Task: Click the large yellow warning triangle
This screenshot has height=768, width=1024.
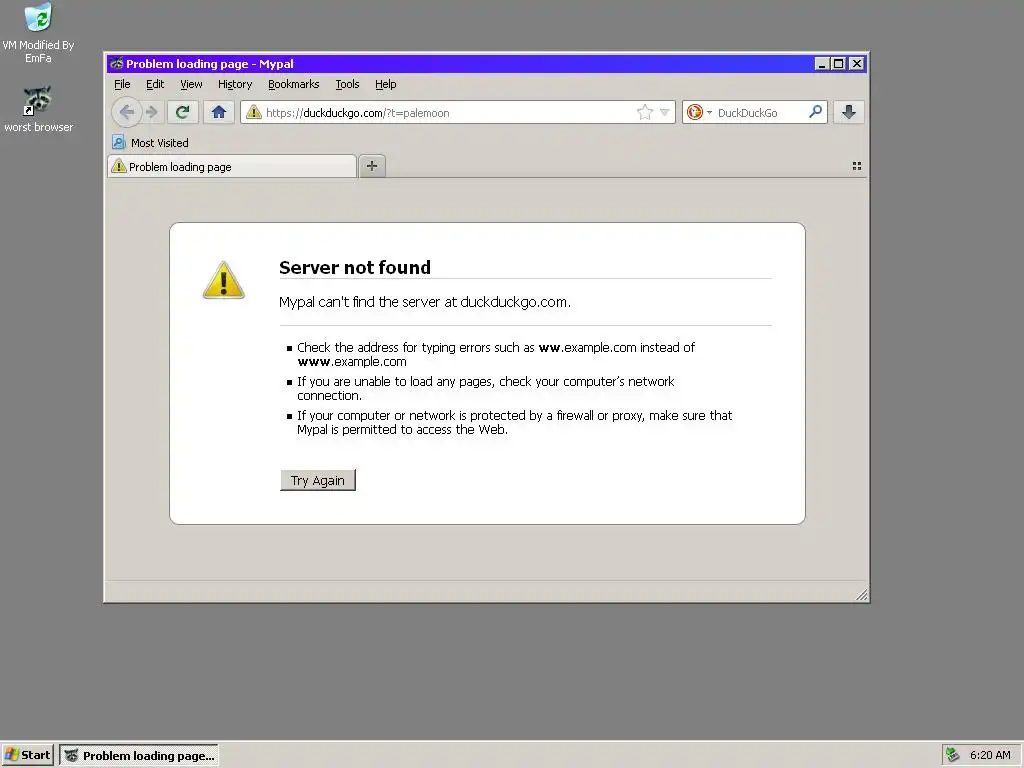Action: click(x=223, y=280)
